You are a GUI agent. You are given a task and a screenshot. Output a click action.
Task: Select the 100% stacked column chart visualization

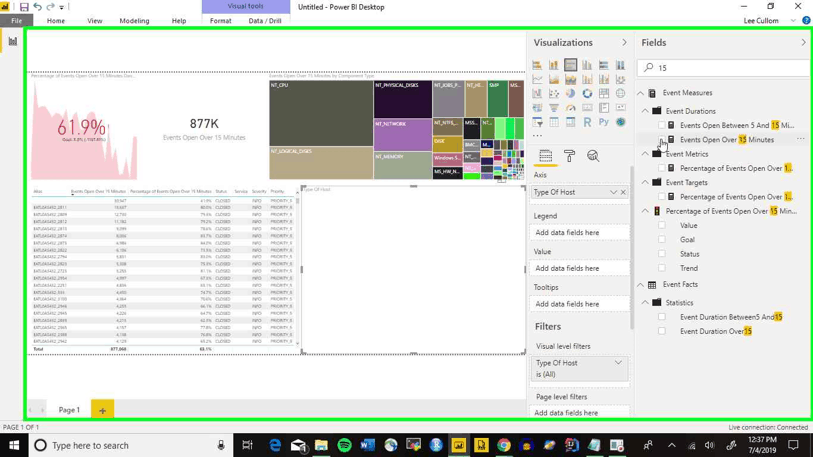pyautogui.click(x=620, y=65)
